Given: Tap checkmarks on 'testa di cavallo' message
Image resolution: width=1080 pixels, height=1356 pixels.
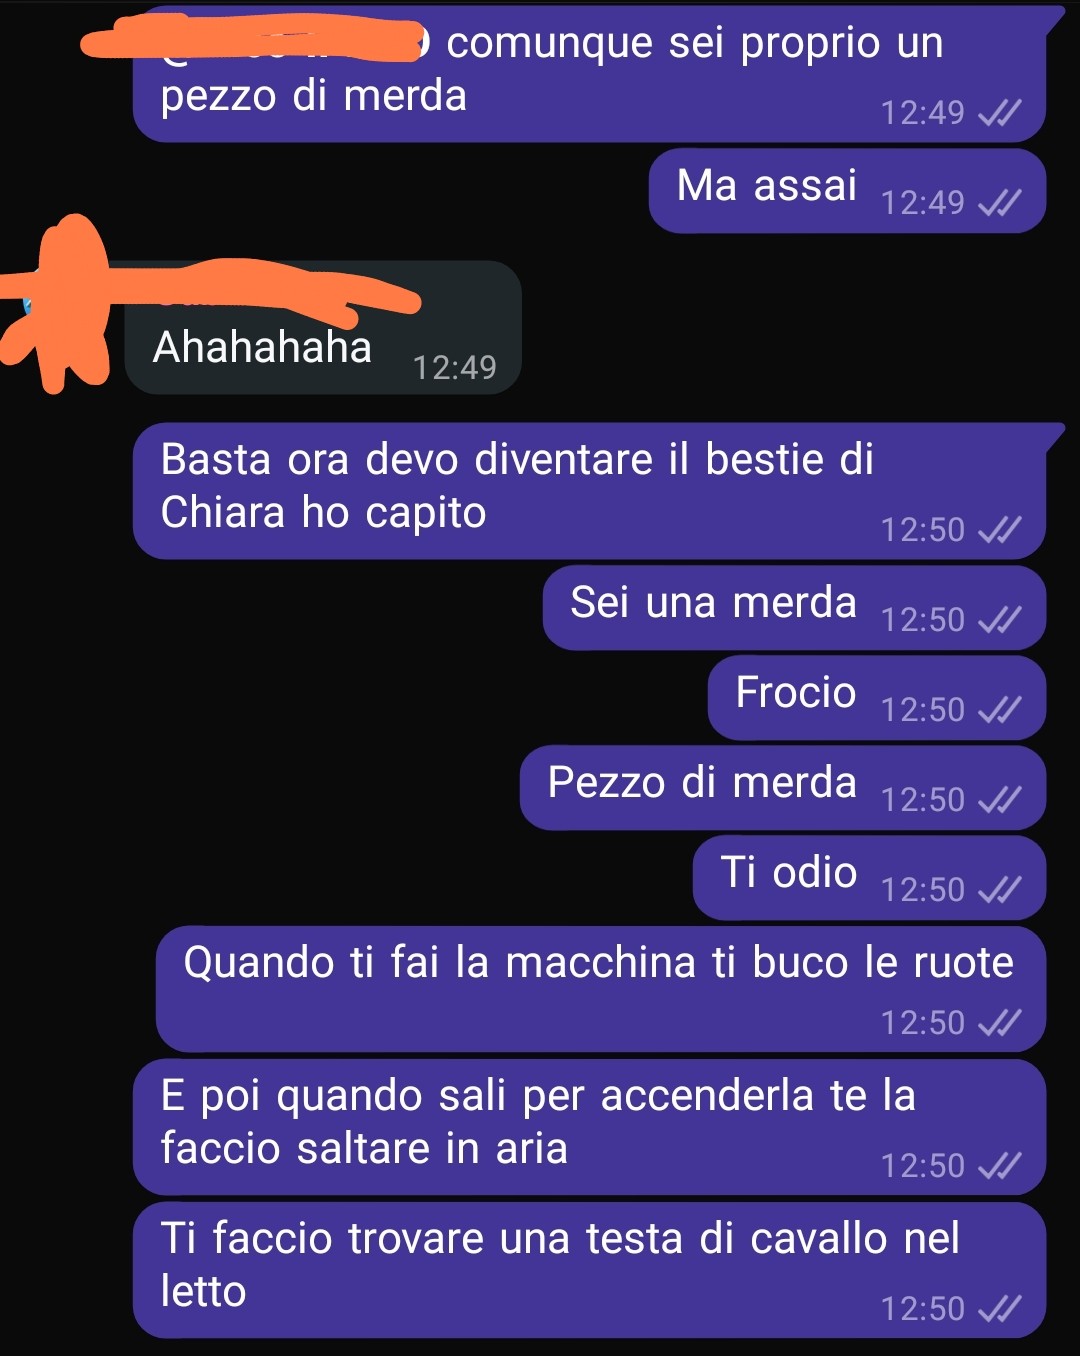Looking at the screenshot, I should [x=999, y=1309].
